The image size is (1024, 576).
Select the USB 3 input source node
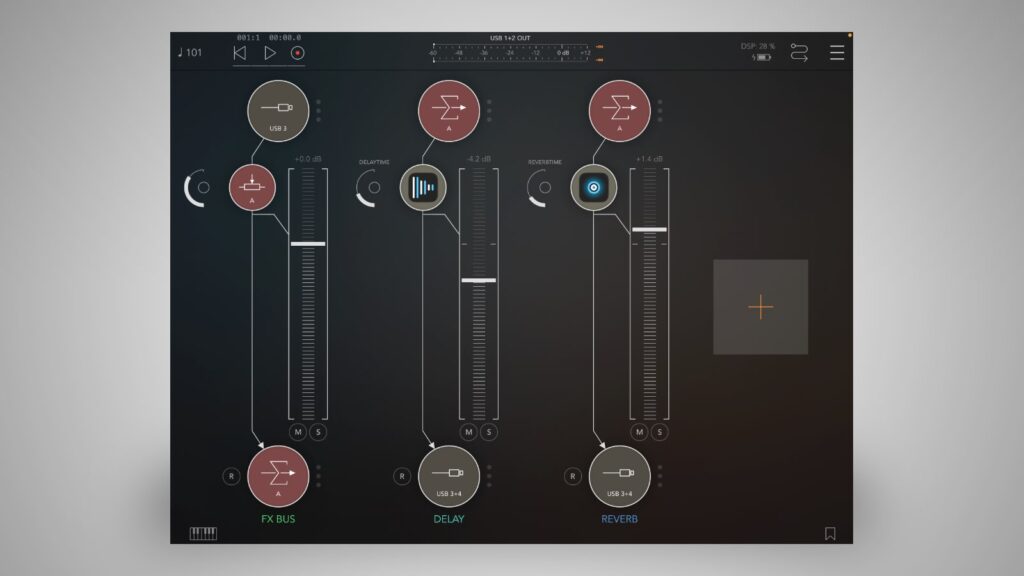(x=278, y=110)
